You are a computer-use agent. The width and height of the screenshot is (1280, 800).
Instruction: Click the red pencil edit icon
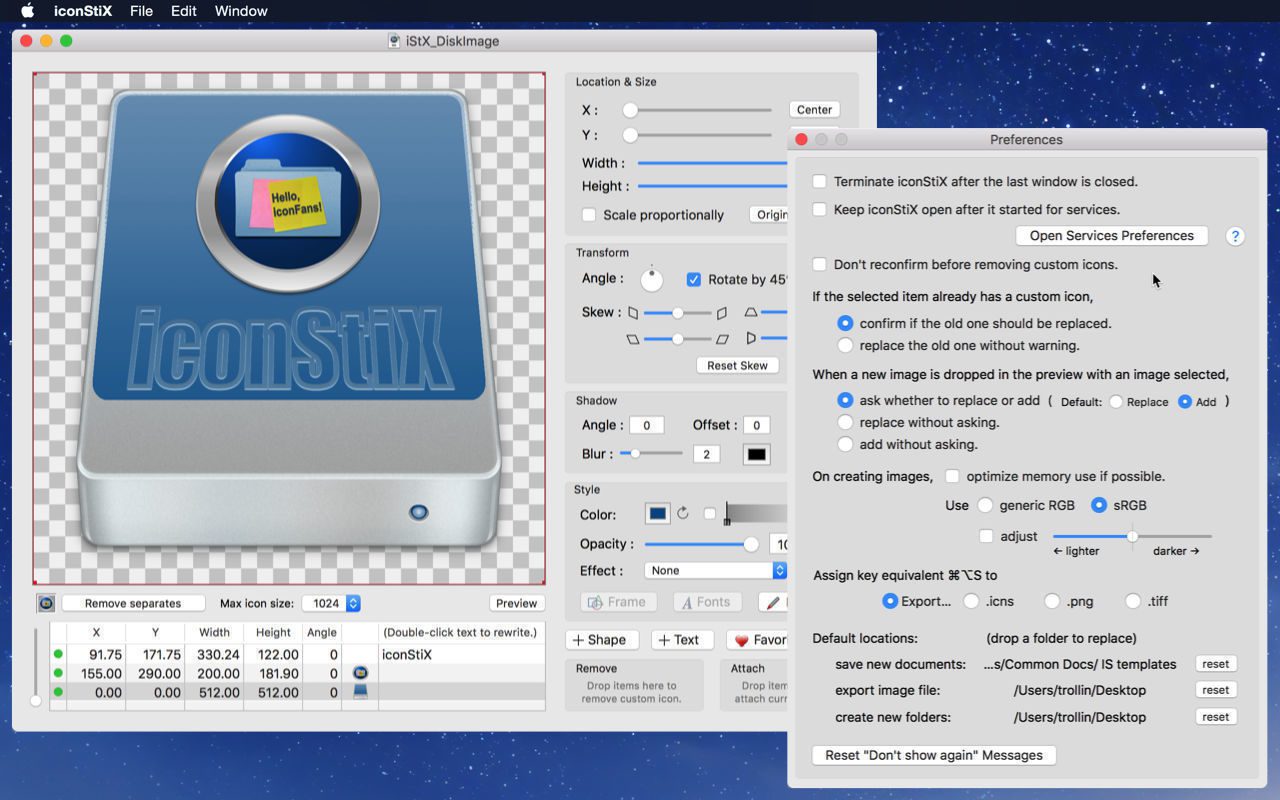point(772,601)
